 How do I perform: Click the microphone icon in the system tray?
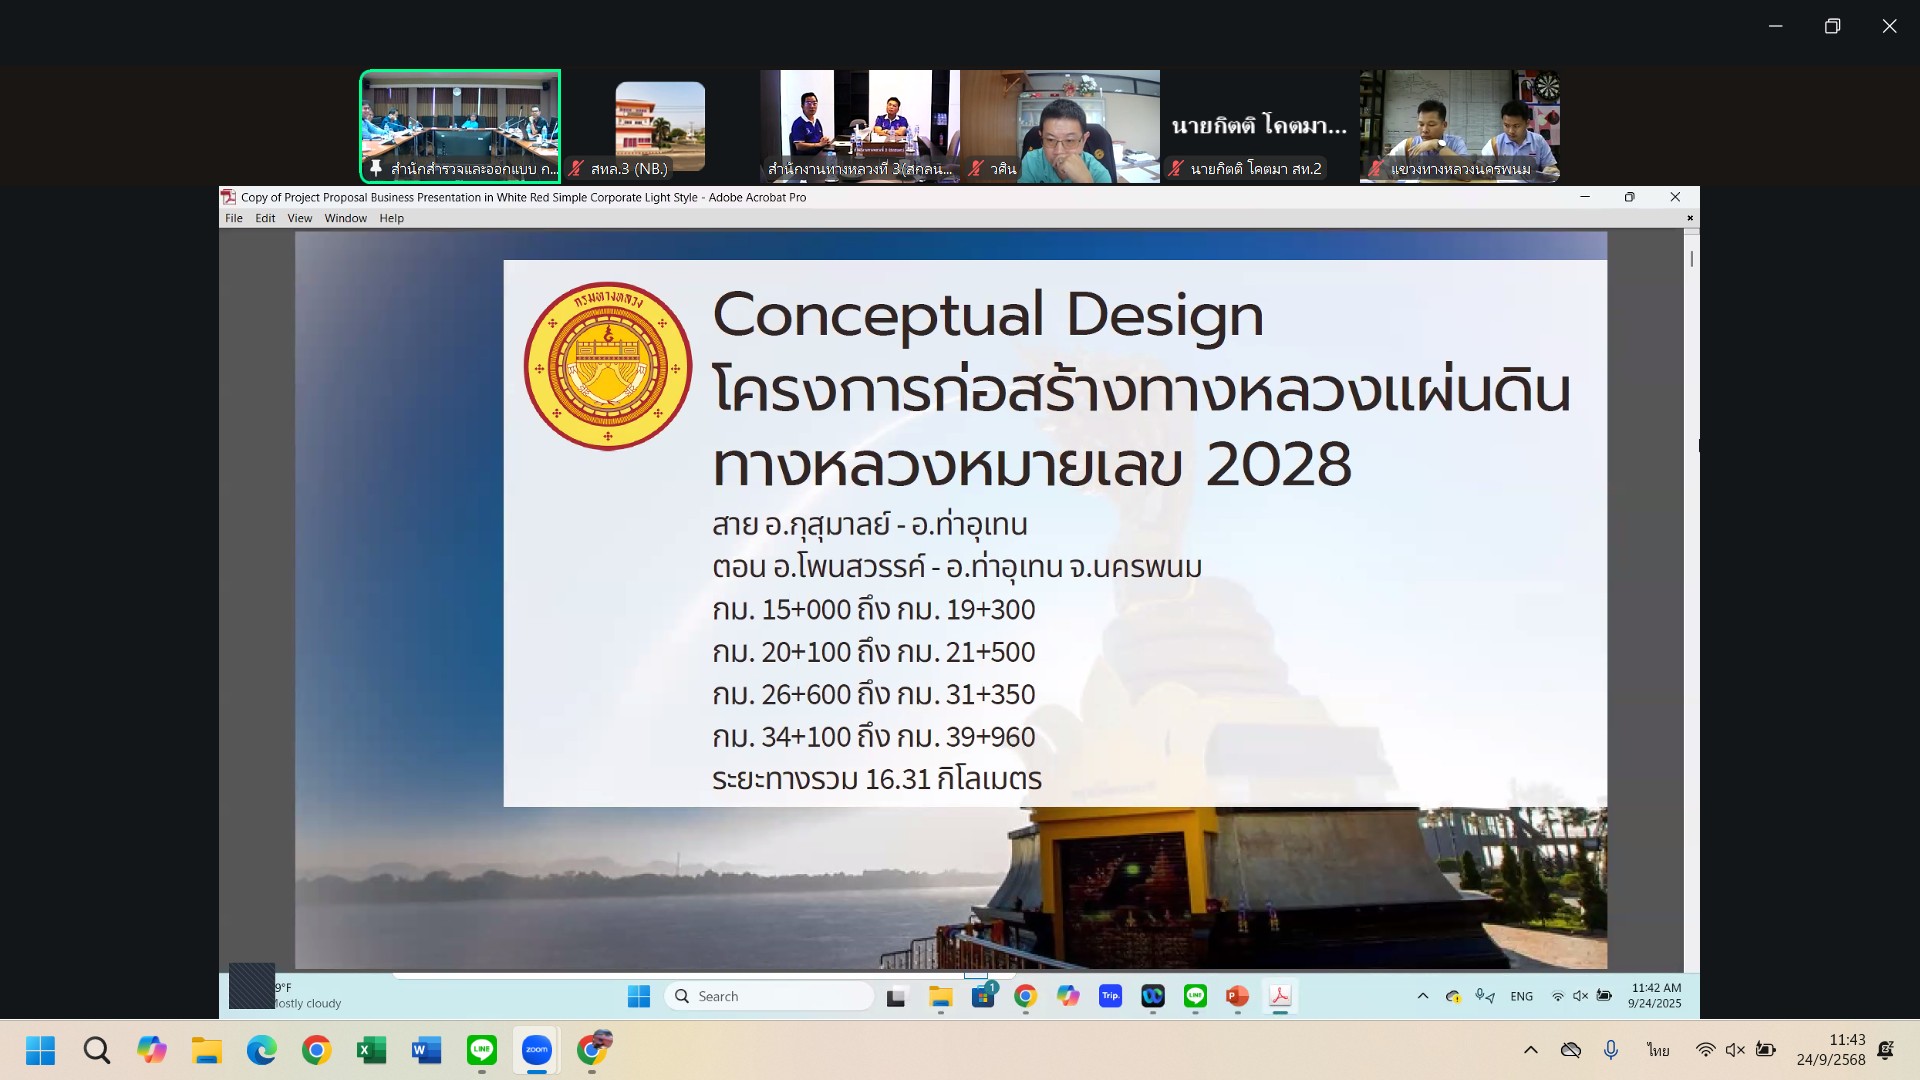click(x=1610, y=1050)
